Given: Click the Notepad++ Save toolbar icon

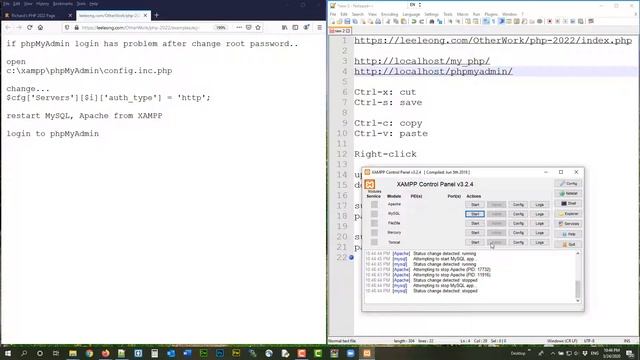Looking at the screenshot, I should pyautogui.click(x=347, y=21).
